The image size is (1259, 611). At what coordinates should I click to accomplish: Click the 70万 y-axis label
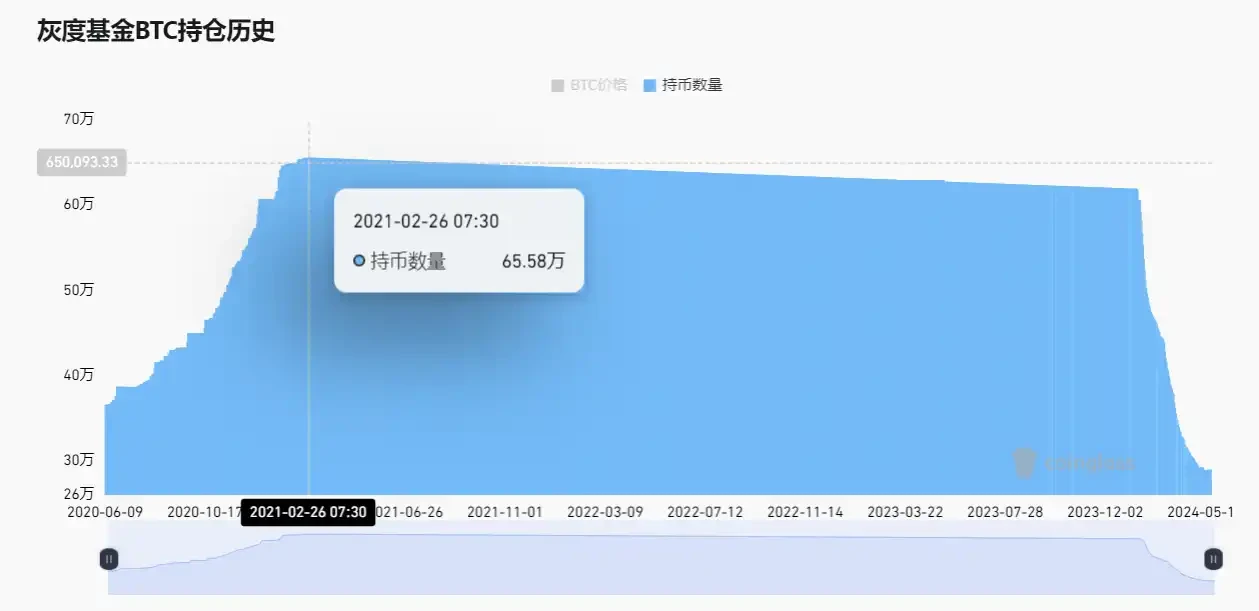79,118
